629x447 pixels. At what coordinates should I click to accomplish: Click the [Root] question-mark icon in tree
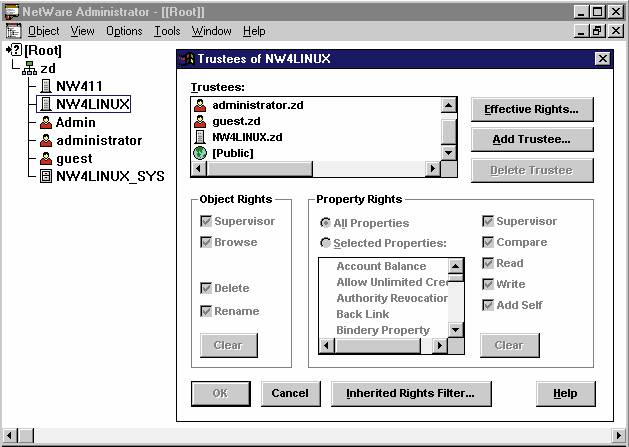pyautogui.click(x=16, y=50)
